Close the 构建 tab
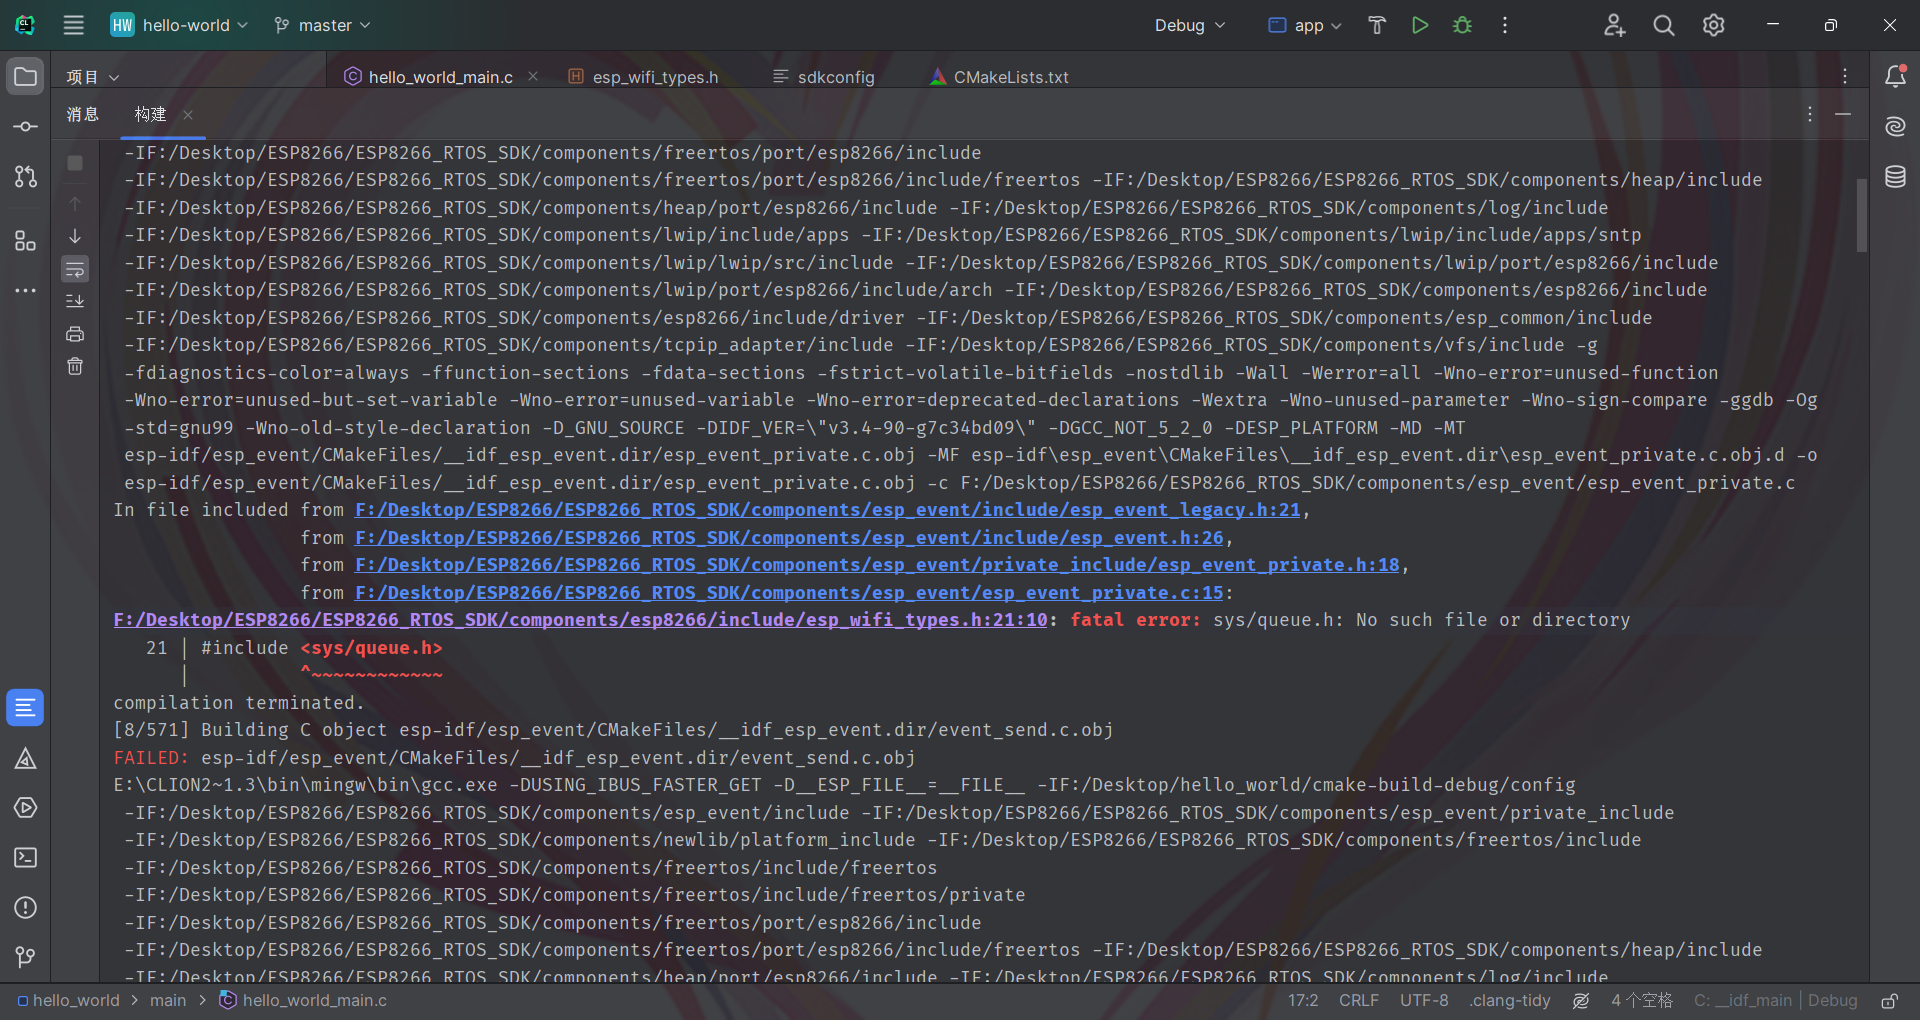 coord(188,115)
